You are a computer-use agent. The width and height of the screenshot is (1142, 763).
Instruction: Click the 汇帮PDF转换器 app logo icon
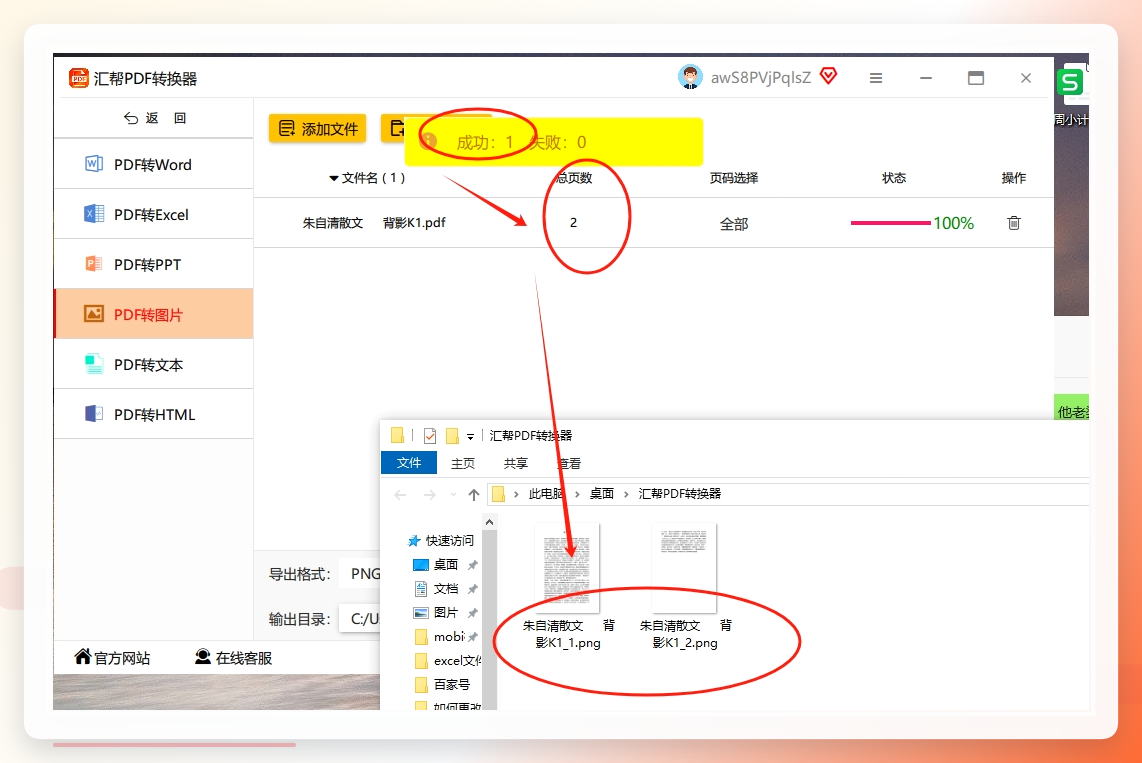point(79,78)
